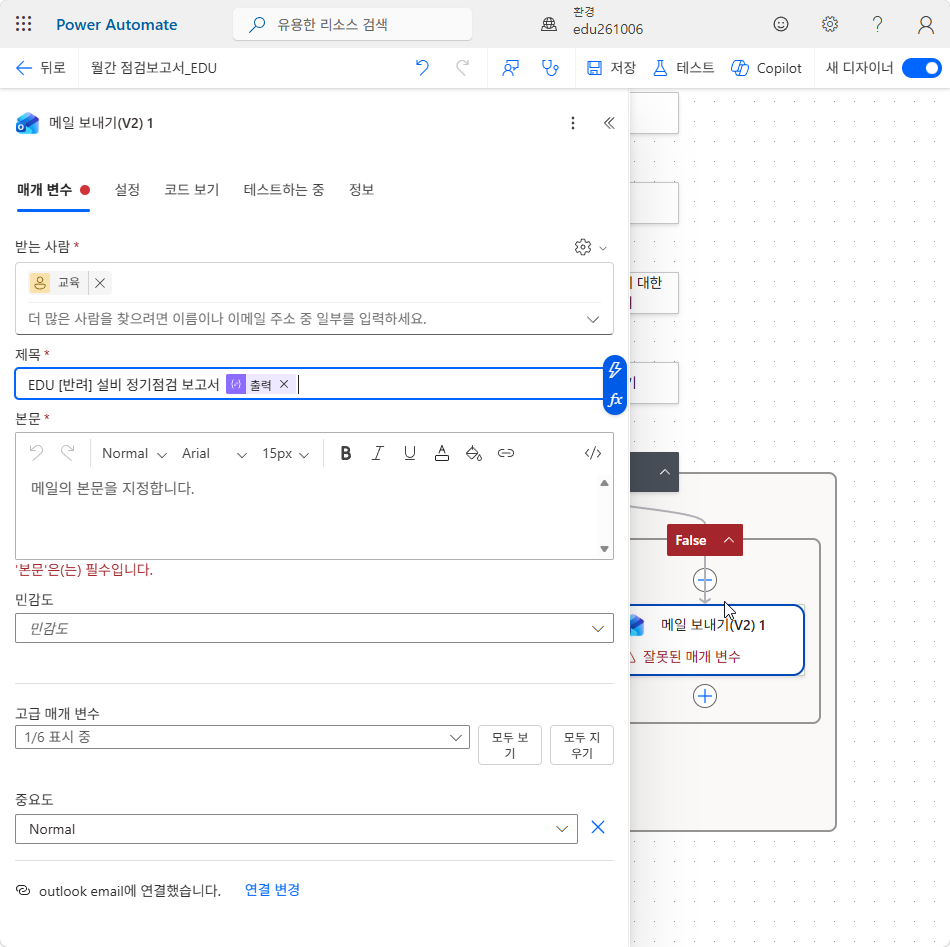This screenshot has width=950, height=947.
Task: Open the app launcher grid
Action: [24, 24]
